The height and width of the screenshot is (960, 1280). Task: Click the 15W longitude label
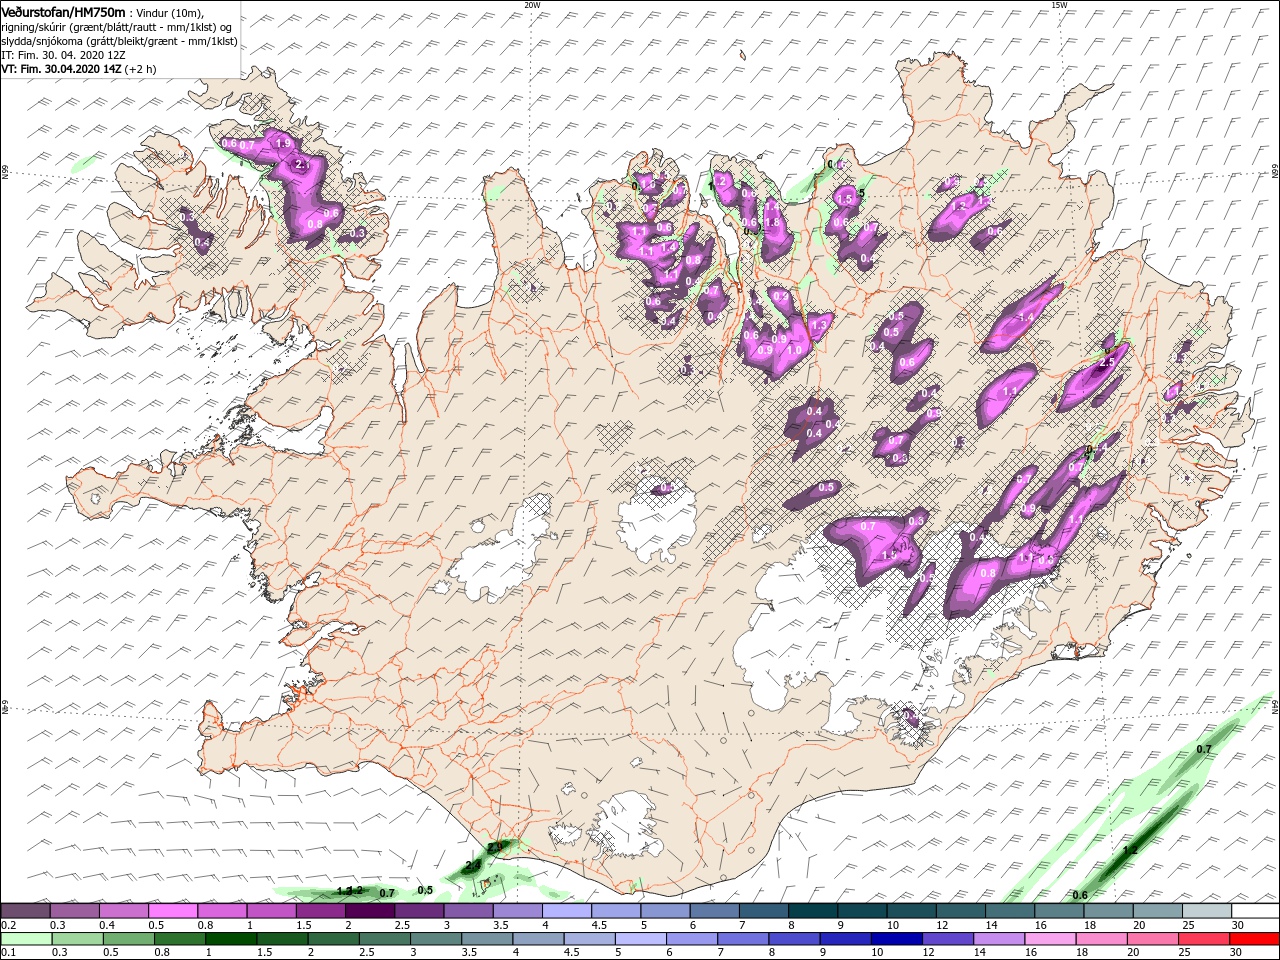pyautogui.click(x=1059, y=5)
